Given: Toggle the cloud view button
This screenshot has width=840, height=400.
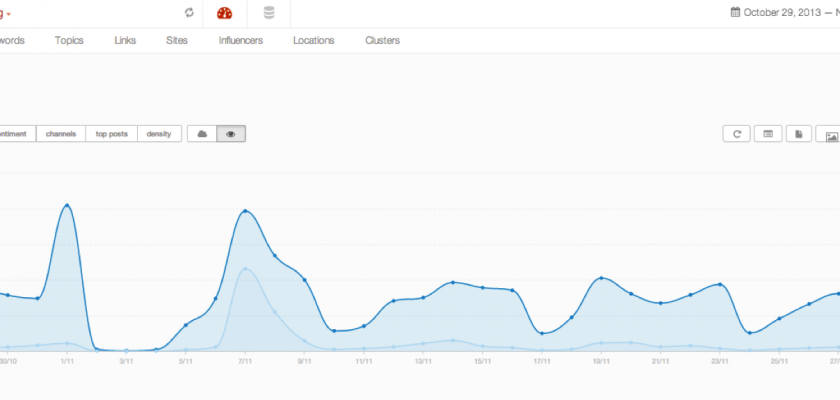Looking at the screenshot, I should (202, 134).
